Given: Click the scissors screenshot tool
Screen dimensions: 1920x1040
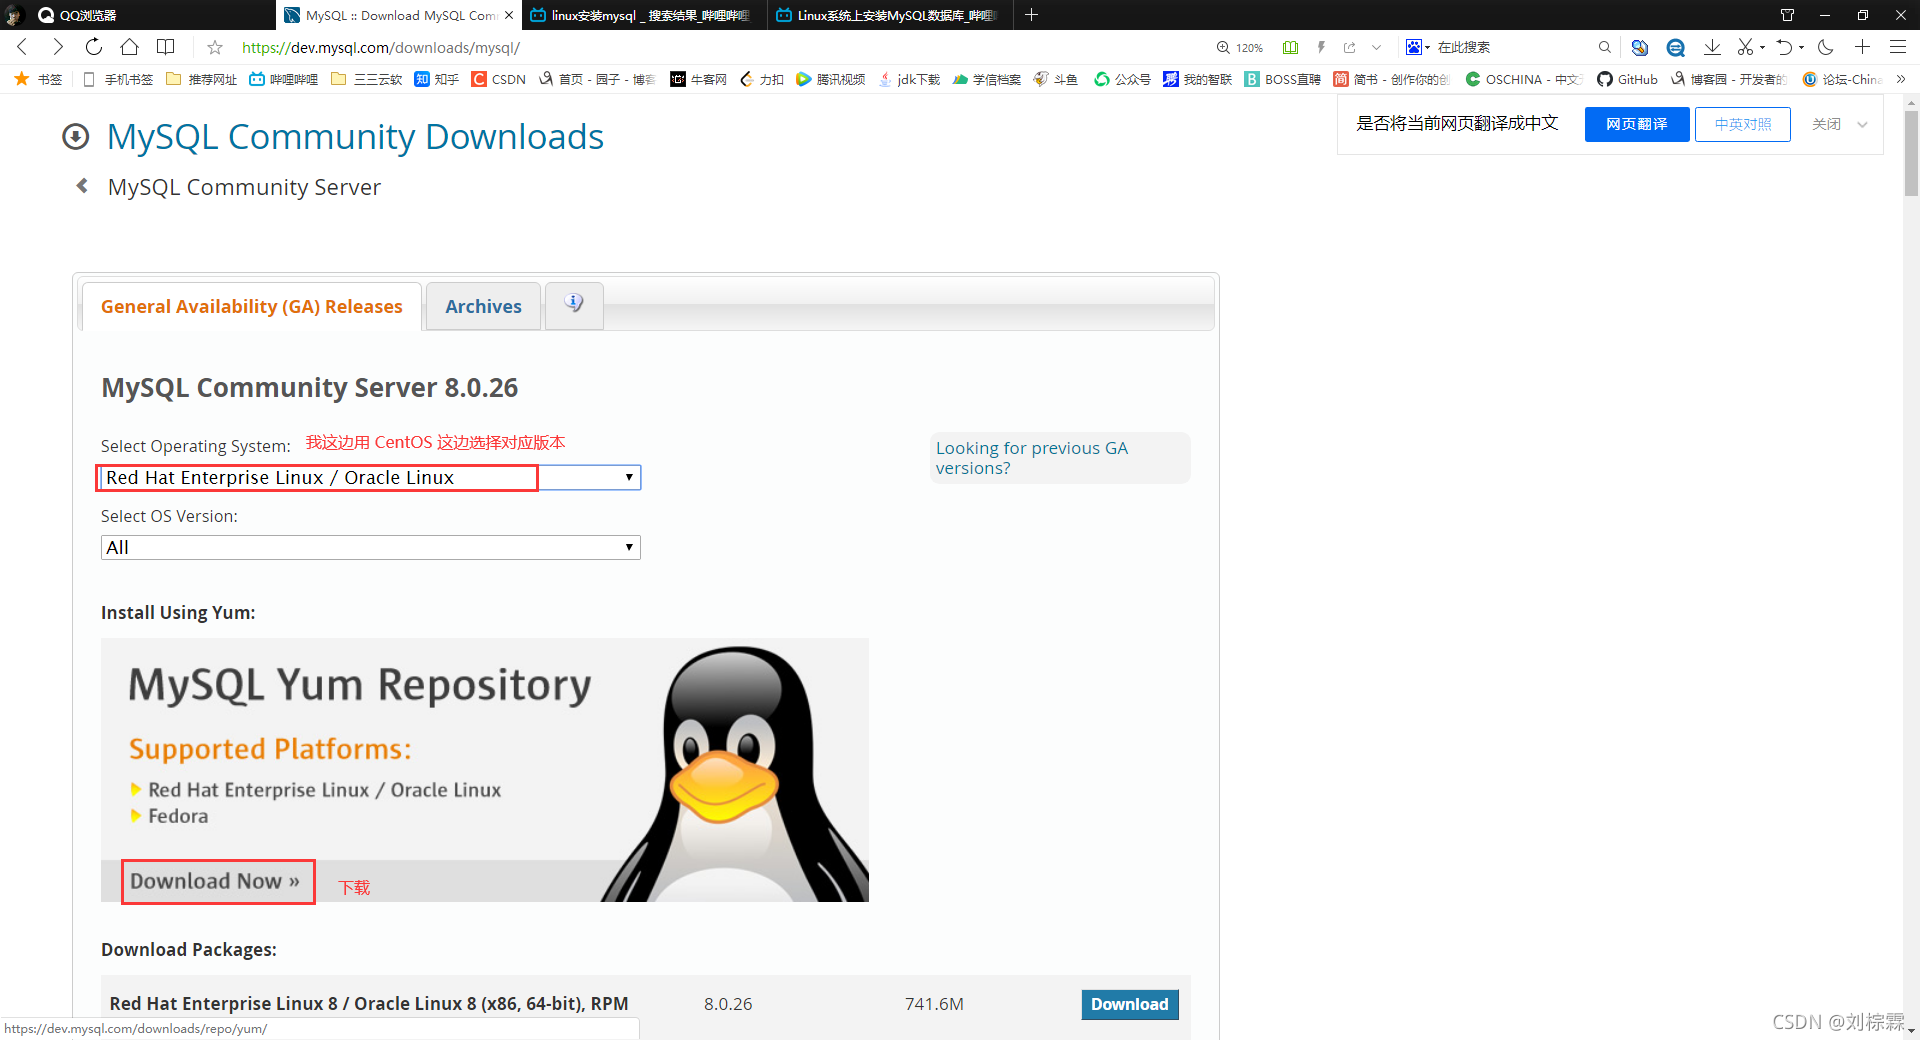Looking at the screenshot, I should (x=1746, y=47).
